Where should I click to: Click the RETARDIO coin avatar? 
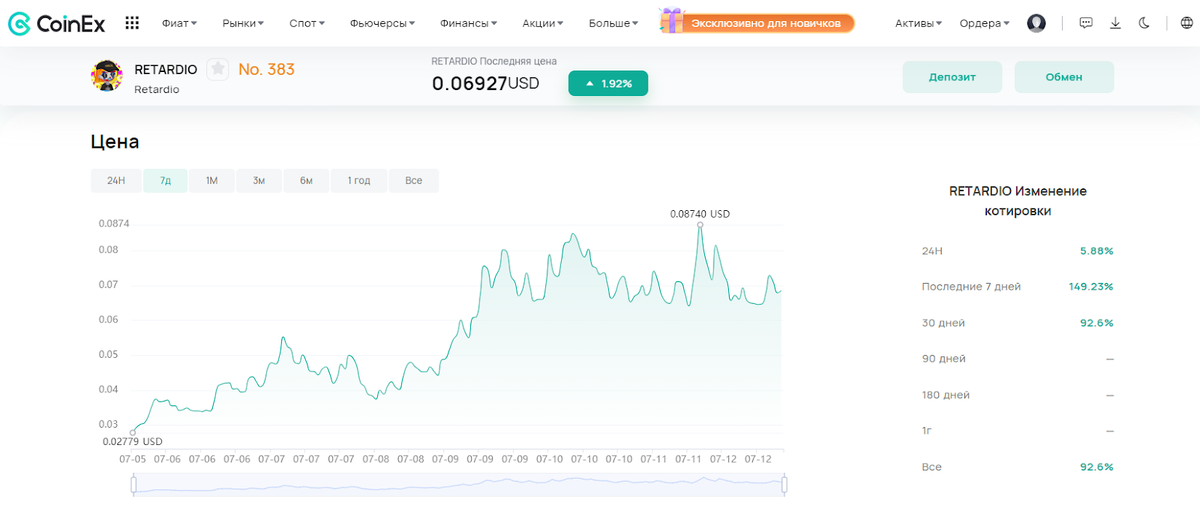pos(107,75)
